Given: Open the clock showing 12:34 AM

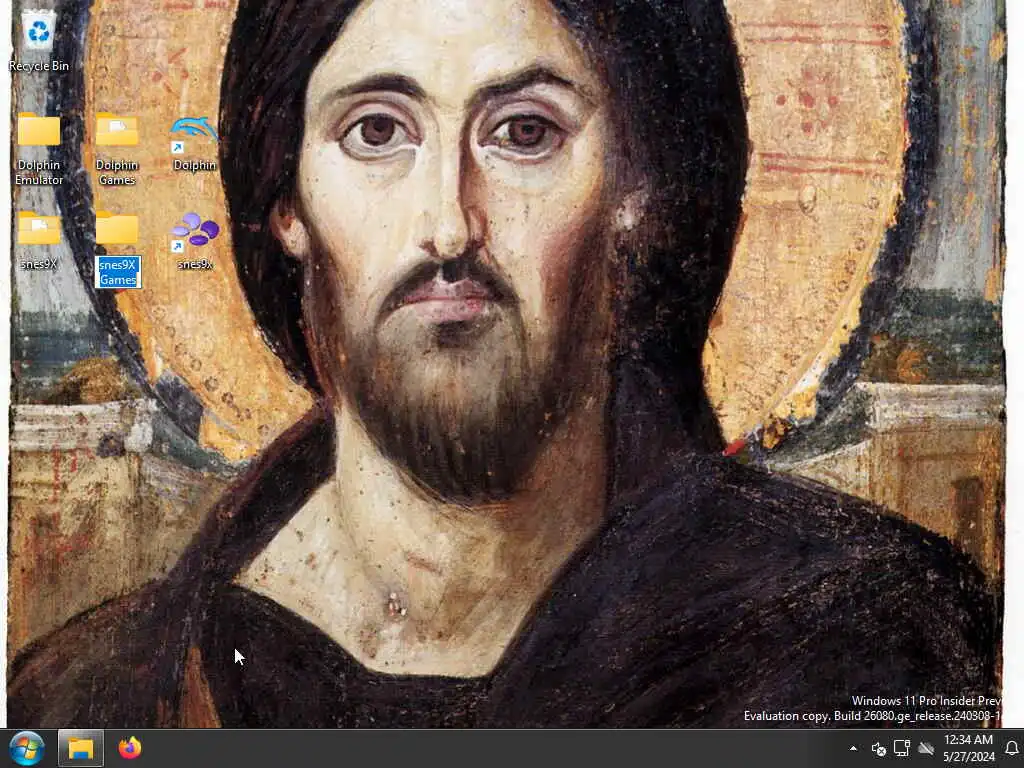Looking at the screenshot, I should (x=968, y=748).
